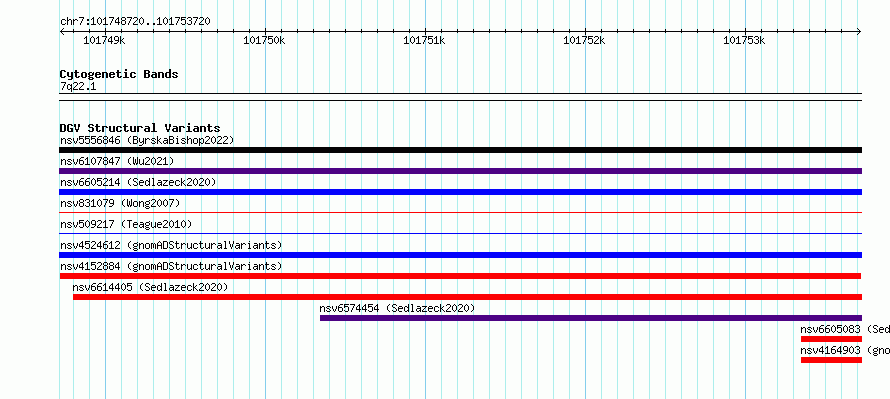Image resolution: width=890 pixels, height=399 pixels.
Task: Click the chr7:101748720..101753720 region label
Action: click(135, 22)
